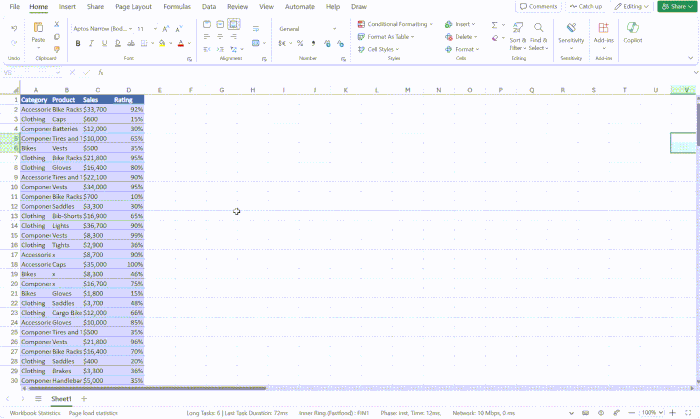Toggle Bold formatting
This screenshot has height=419, width=700.
pos(78,43)
